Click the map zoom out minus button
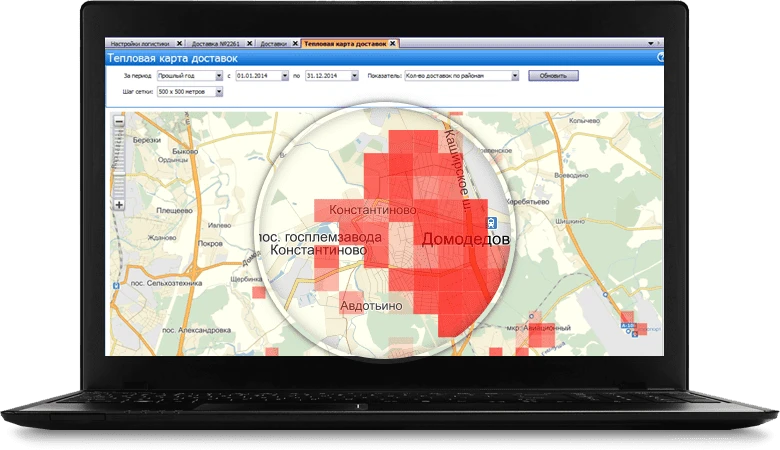Viewport: 780px width, 450px height. pos(119,122)
